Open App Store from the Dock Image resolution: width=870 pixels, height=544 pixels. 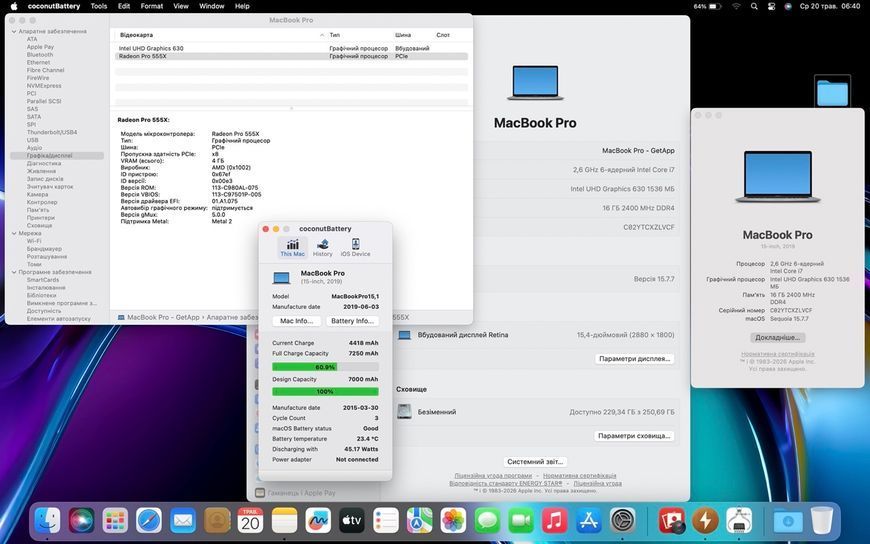point(589,521)
